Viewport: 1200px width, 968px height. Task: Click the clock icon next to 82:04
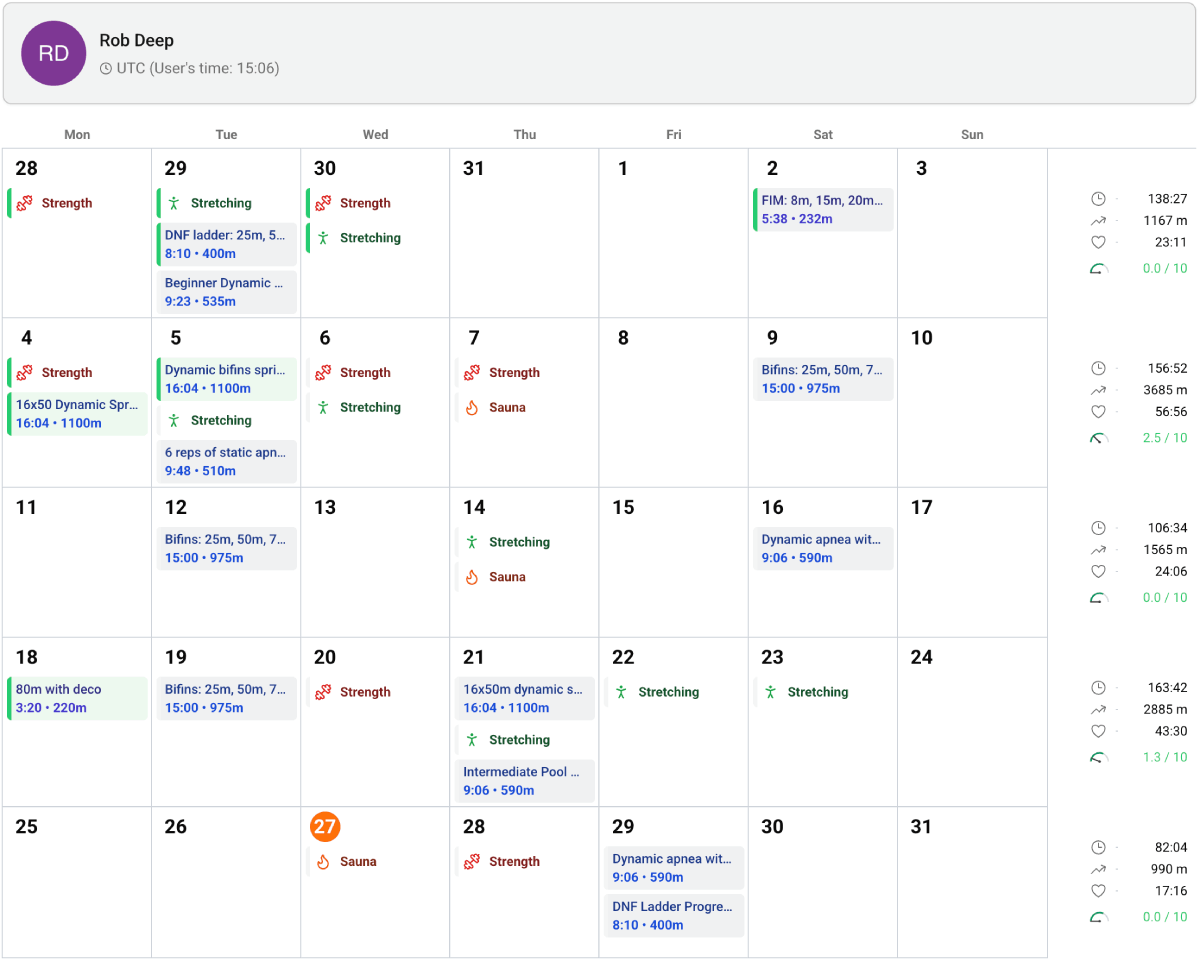(x=1098, y=847)
